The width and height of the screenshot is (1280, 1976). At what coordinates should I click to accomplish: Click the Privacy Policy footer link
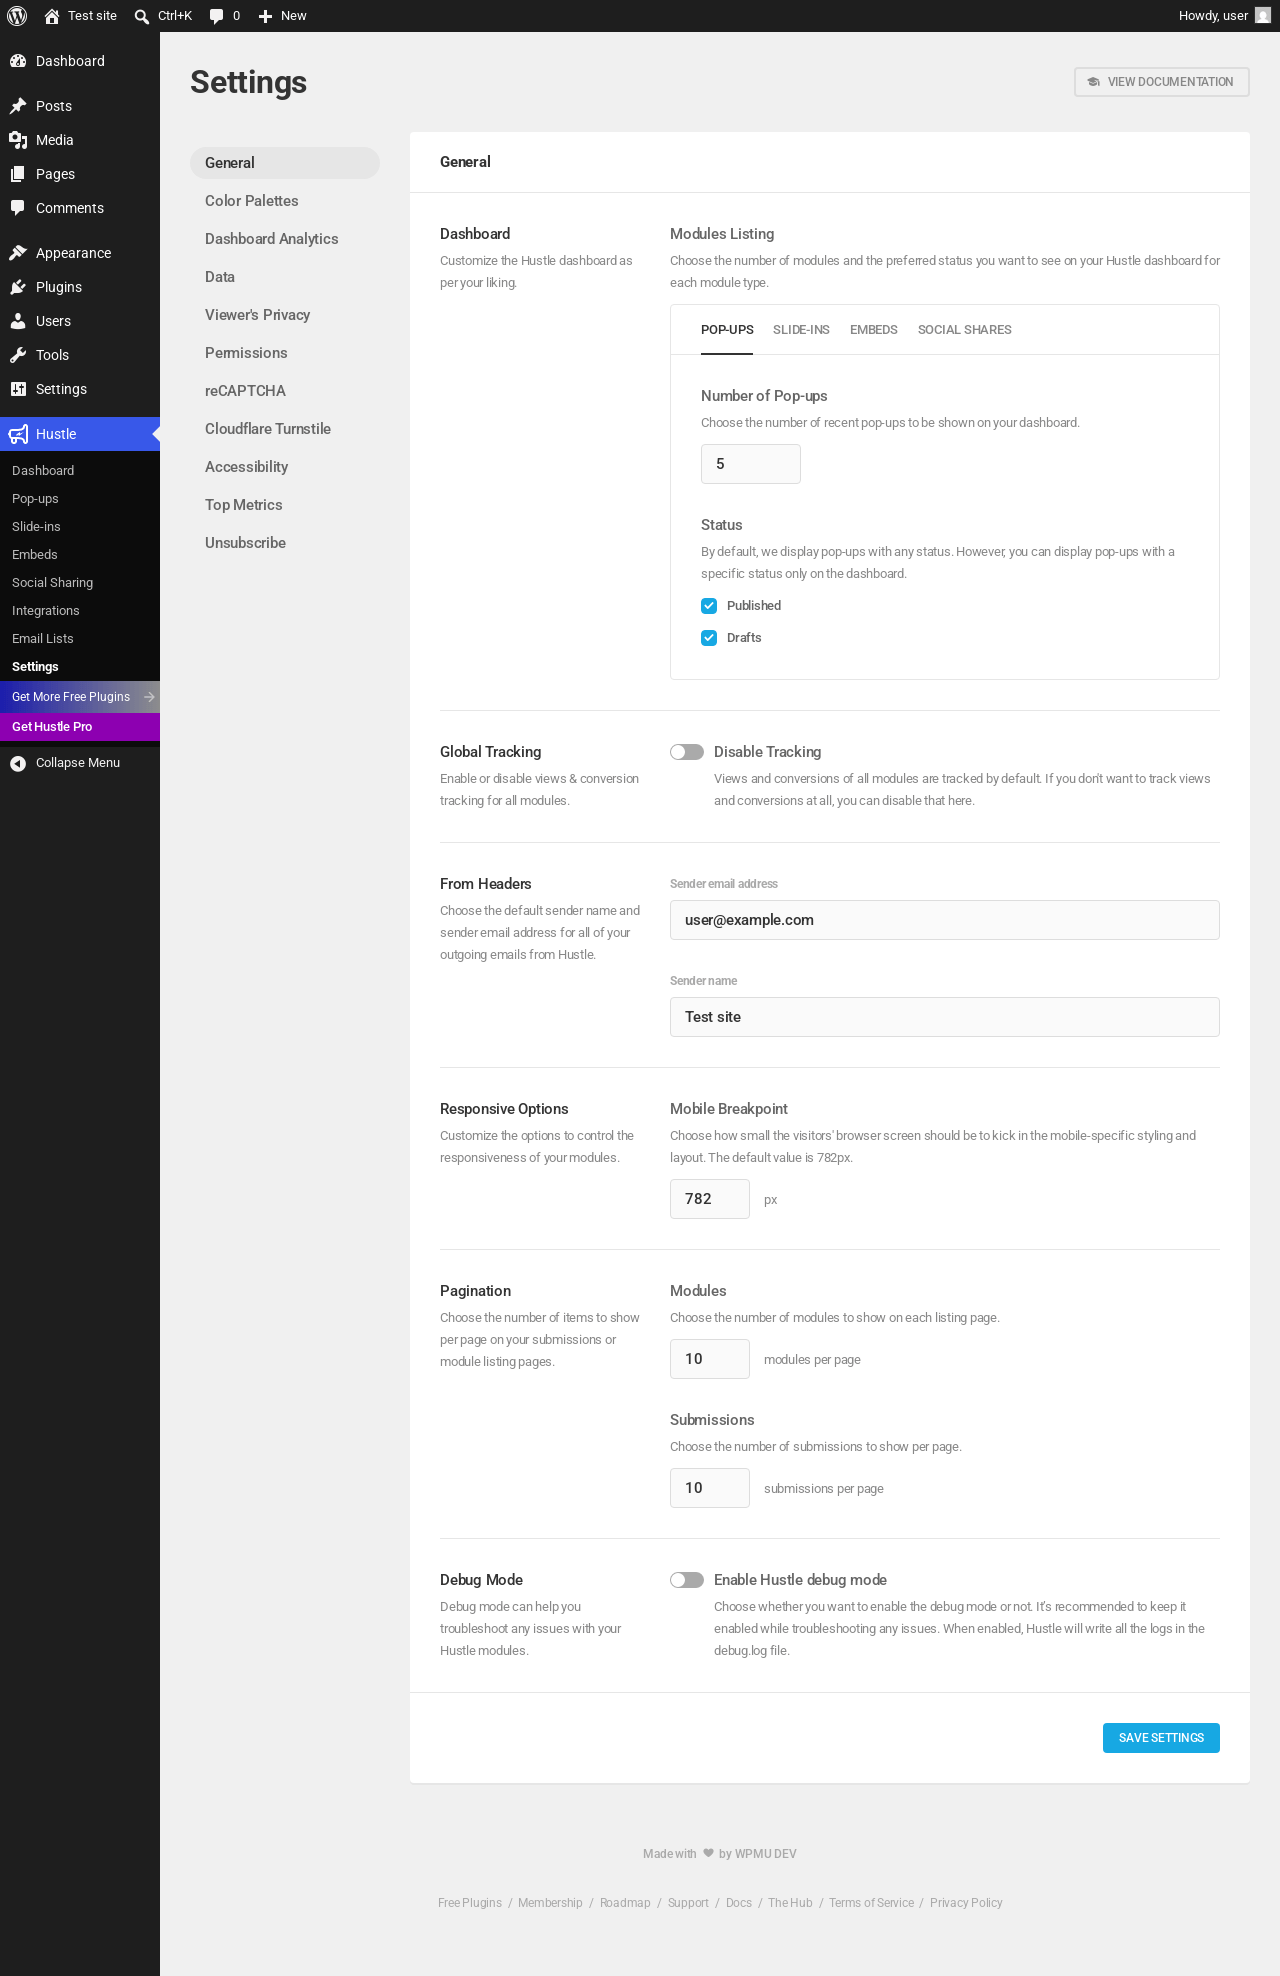tap(966, 1903)
